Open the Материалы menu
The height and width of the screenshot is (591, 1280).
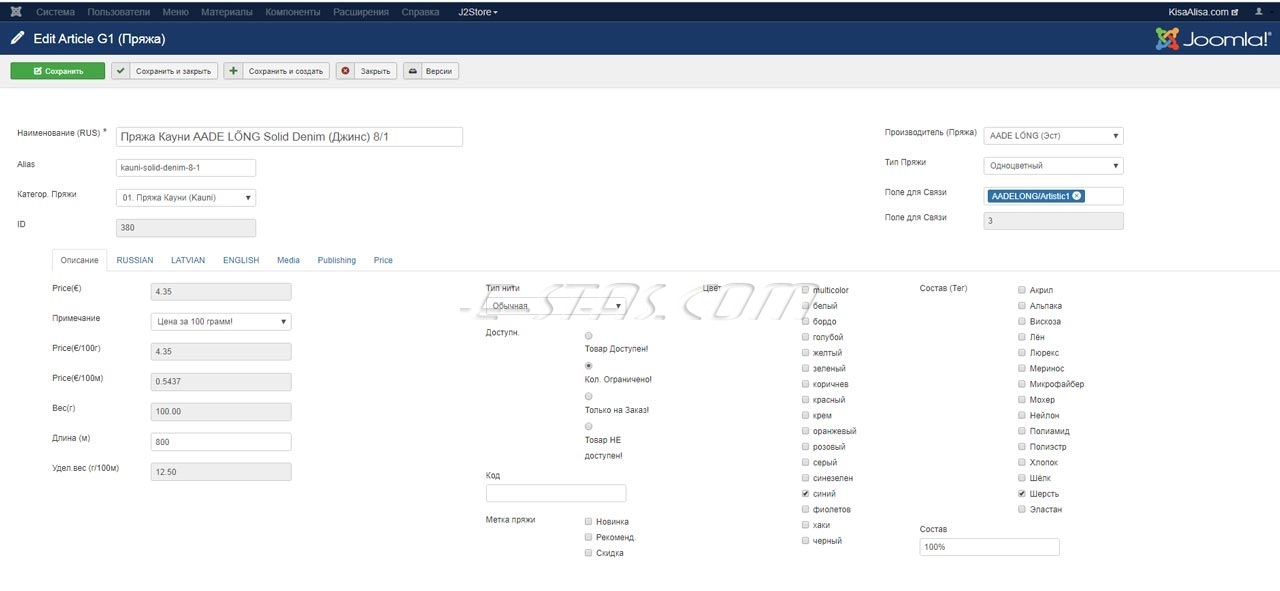[x=227, y=12]
